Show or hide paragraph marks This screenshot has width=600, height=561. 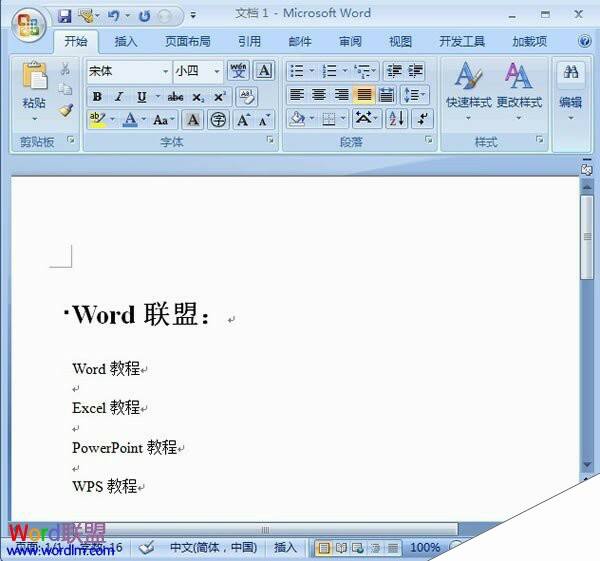422,119
